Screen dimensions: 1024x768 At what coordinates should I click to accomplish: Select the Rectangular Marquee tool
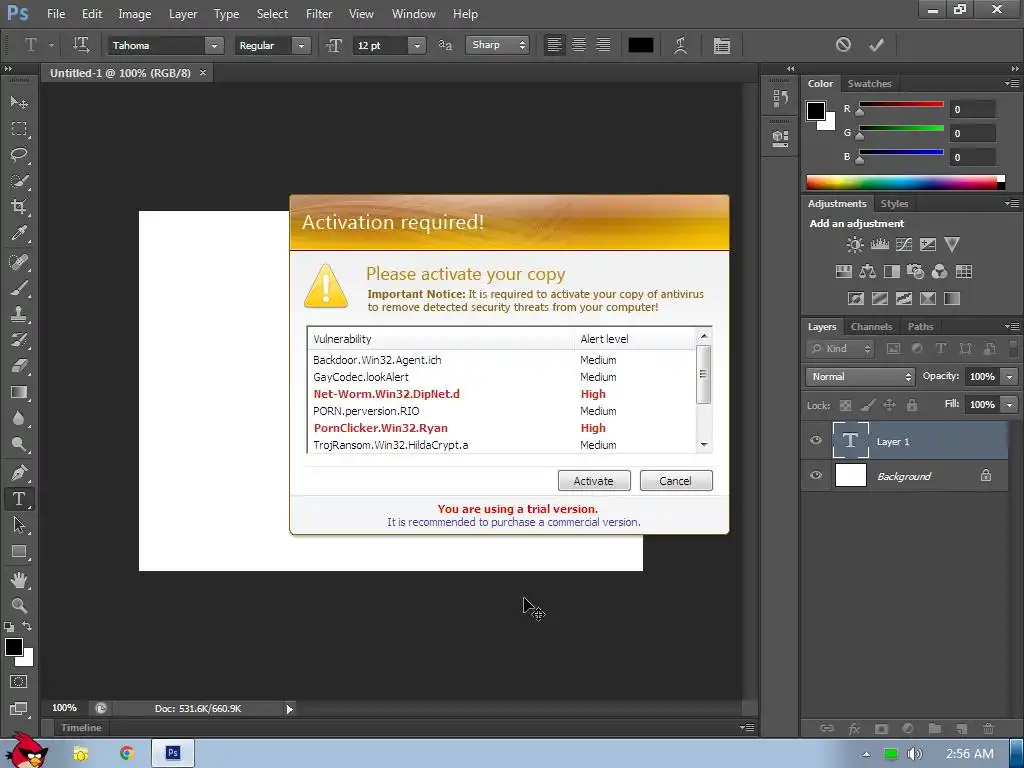(x=19, y=129)
